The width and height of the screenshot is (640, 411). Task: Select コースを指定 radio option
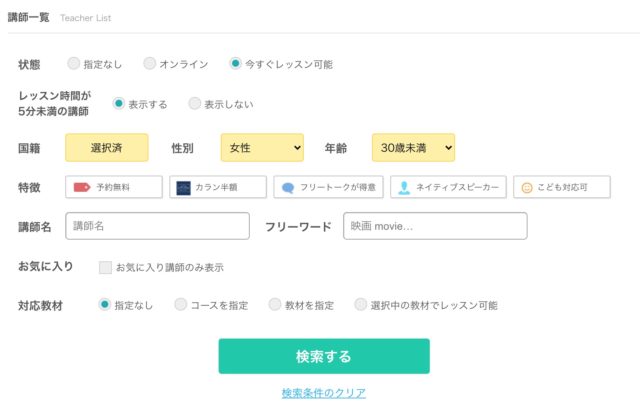coord(180,304)
